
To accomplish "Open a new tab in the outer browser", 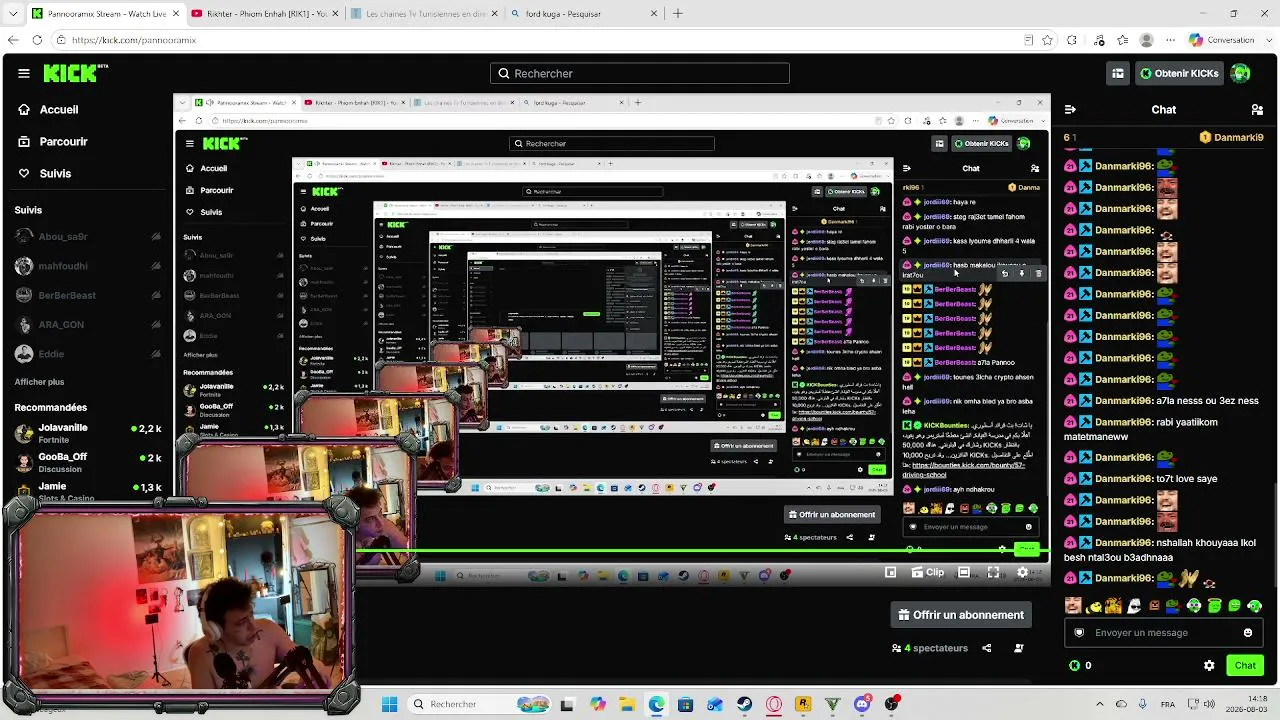I will 678,14.
